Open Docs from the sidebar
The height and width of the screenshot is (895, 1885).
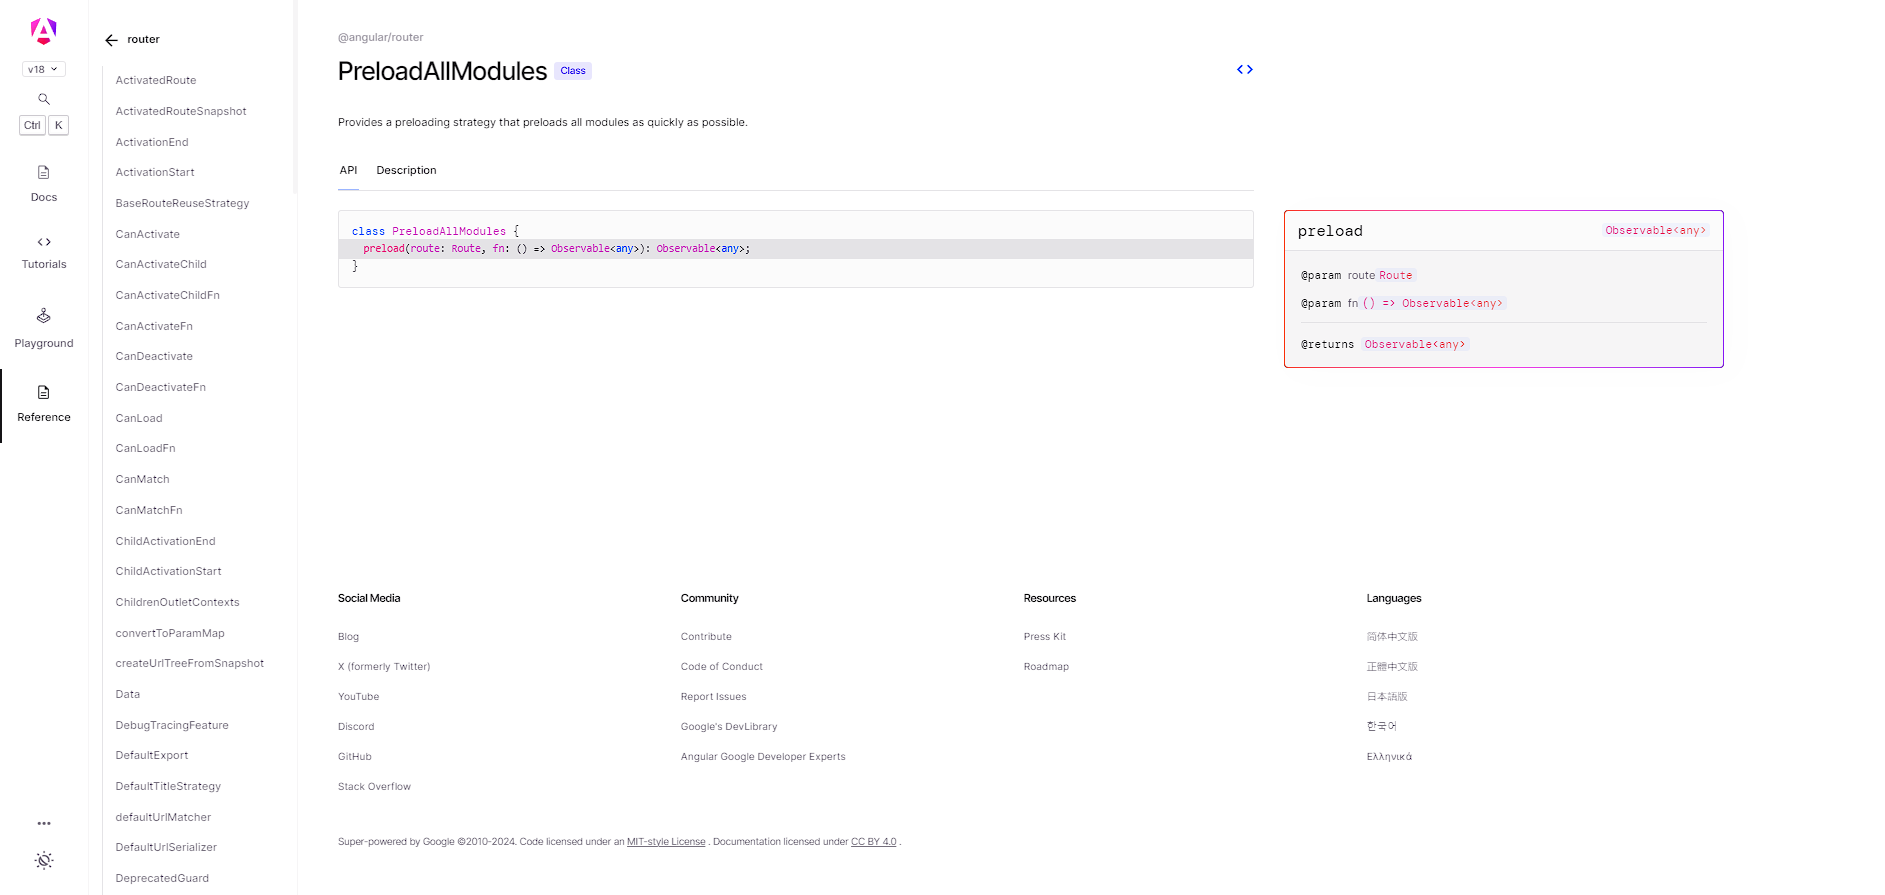[x=44, y=183]
